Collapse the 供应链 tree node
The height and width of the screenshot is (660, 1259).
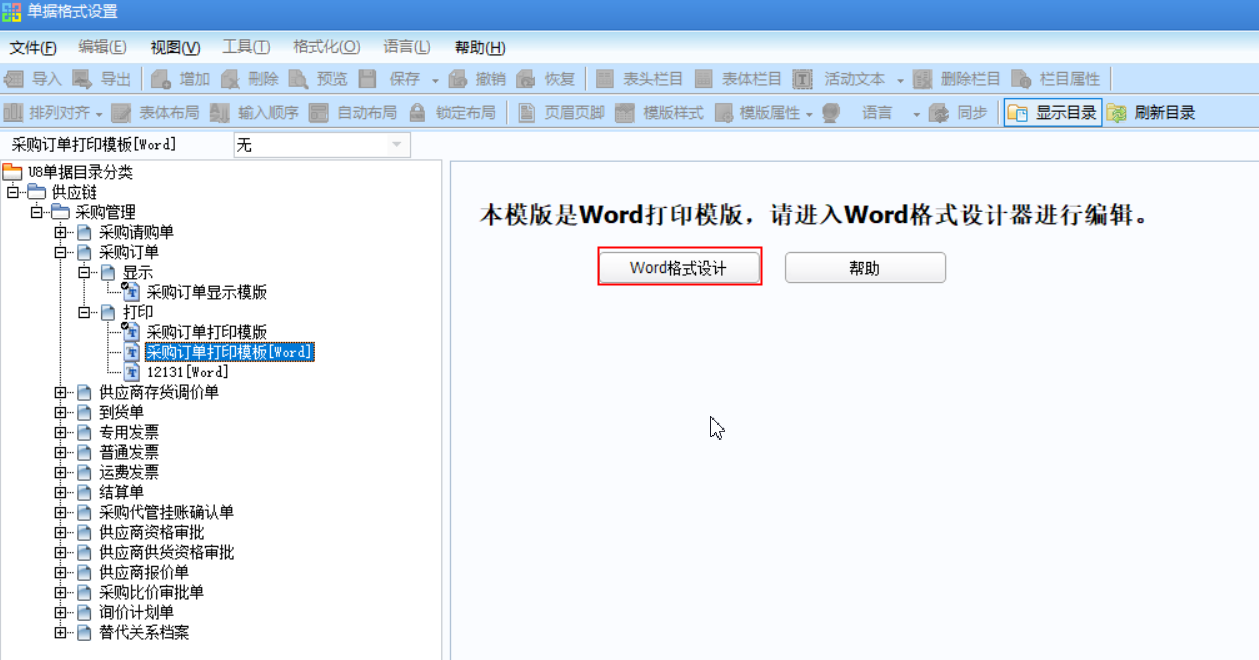coord(13,192)
